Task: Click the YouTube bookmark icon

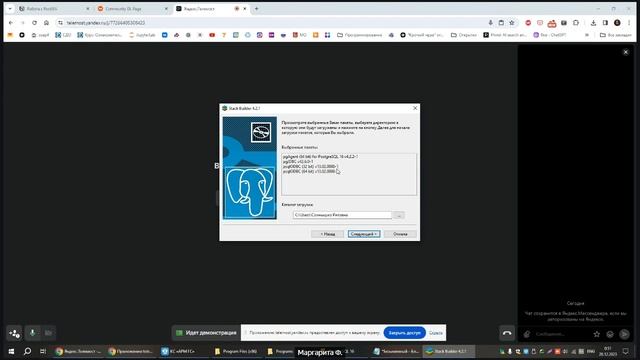Action: point(212,35)
